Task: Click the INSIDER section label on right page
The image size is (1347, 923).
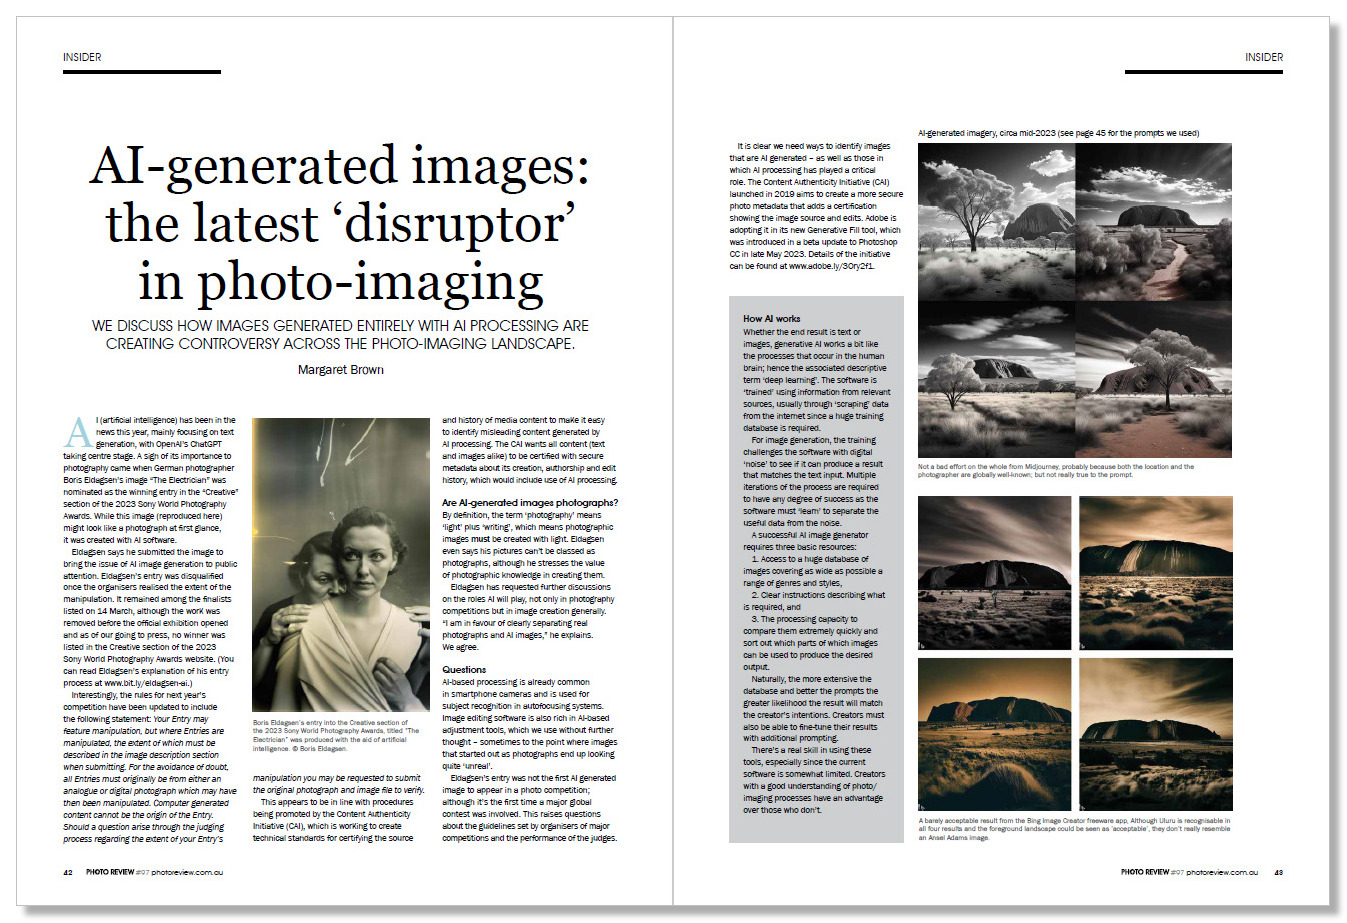Action: click(x=1264, y=57)
